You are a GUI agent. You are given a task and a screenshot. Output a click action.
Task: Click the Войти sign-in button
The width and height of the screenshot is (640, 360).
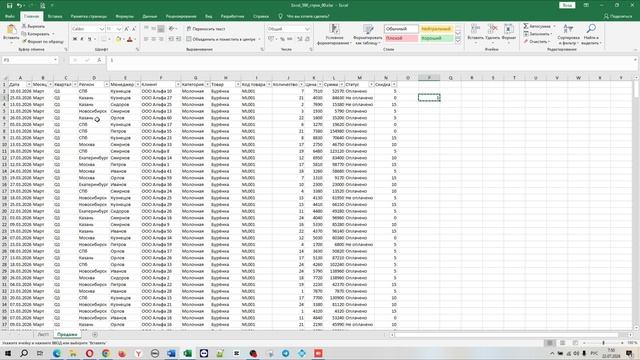(567, 5)
